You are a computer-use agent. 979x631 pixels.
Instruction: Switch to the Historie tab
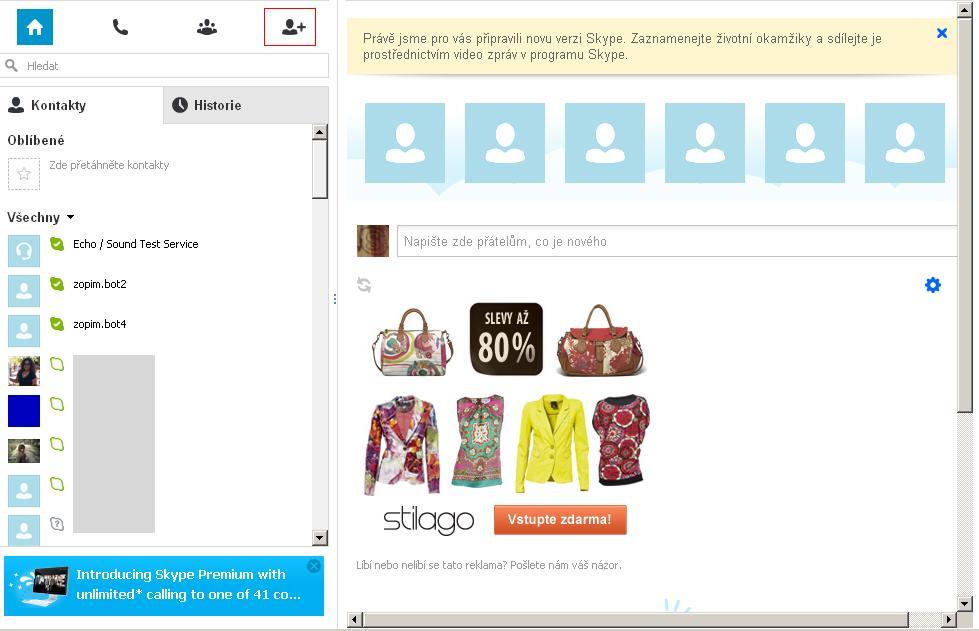(246, 105)
